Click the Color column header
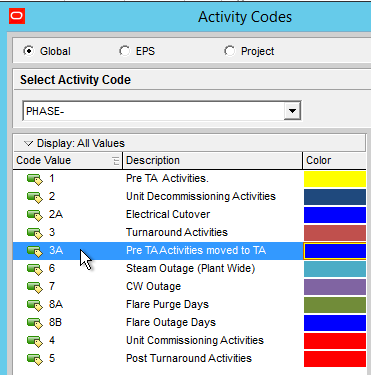The image size is (371, 375). [334, 161]
